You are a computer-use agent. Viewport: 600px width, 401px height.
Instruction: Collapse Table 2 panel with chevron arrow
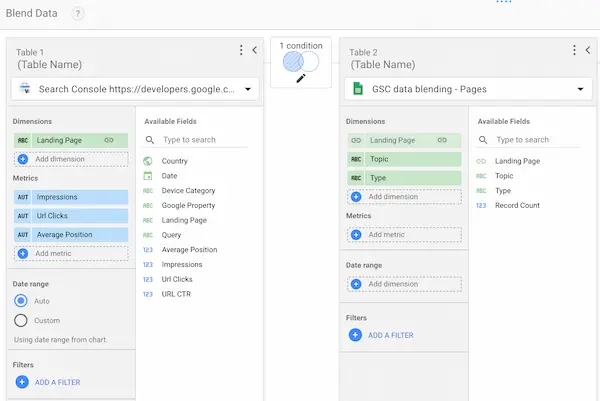tap(588, 50)
